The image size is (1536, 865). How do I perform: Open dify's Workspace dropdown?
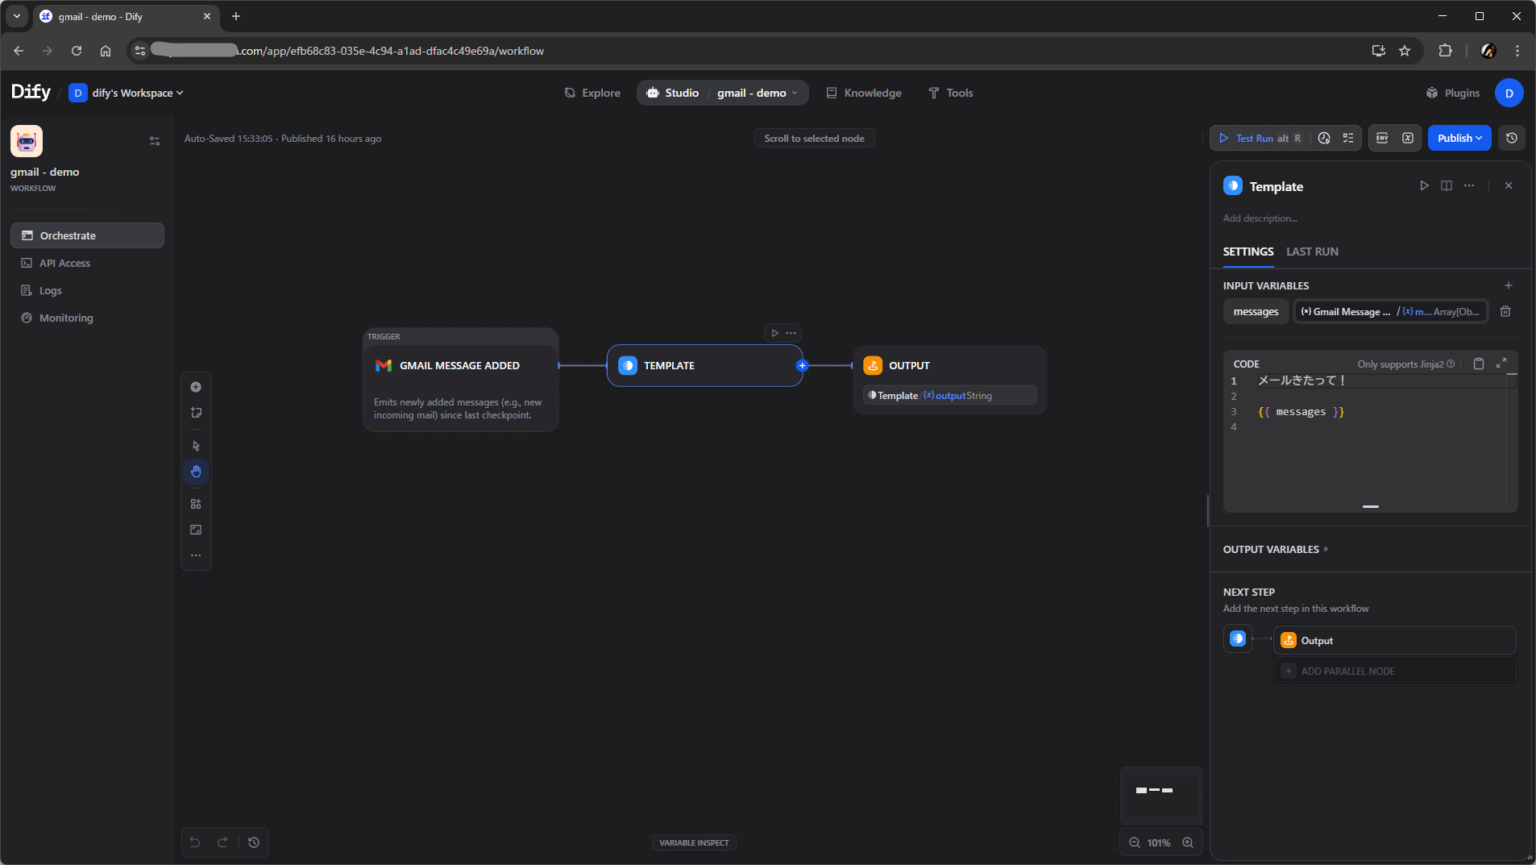(x=126, y=92)
